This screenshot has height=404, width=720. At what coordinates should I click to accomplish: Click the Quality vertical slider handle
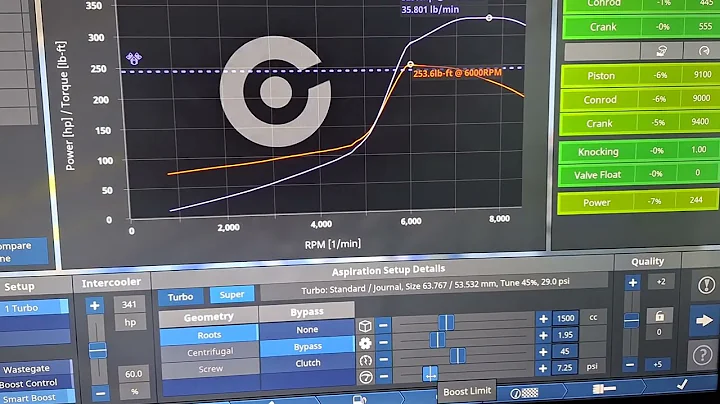[631, 320]
